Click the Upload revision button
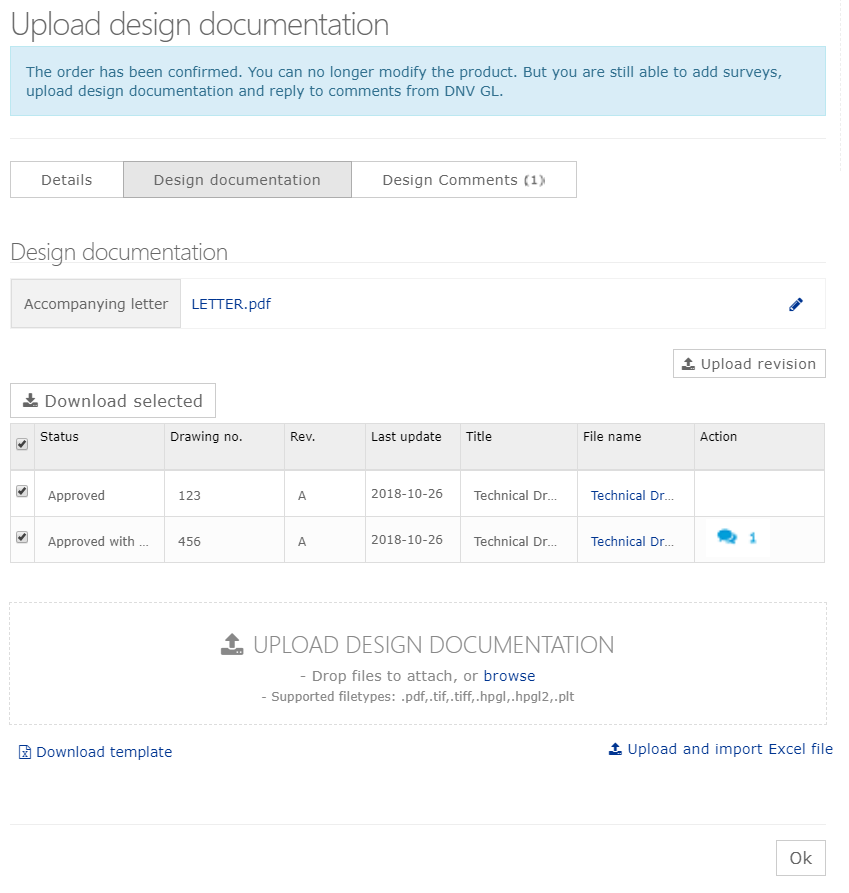 point(749,363)
